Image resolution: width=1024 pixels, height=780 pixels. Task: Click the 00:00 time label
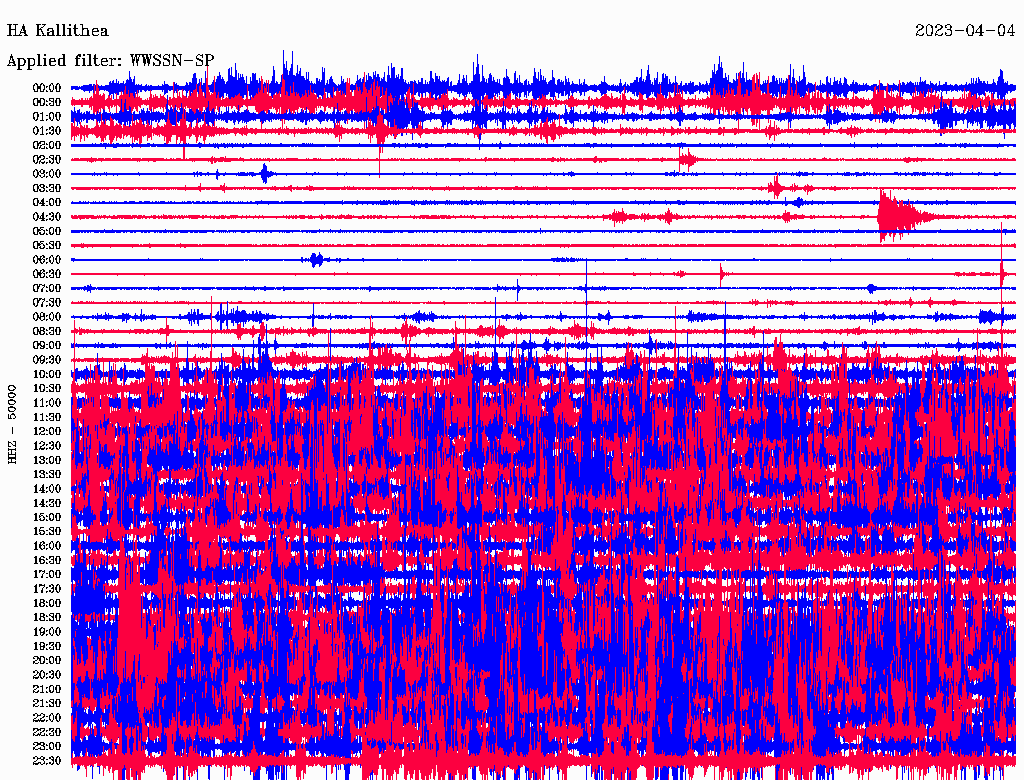(x=47, y=88)
